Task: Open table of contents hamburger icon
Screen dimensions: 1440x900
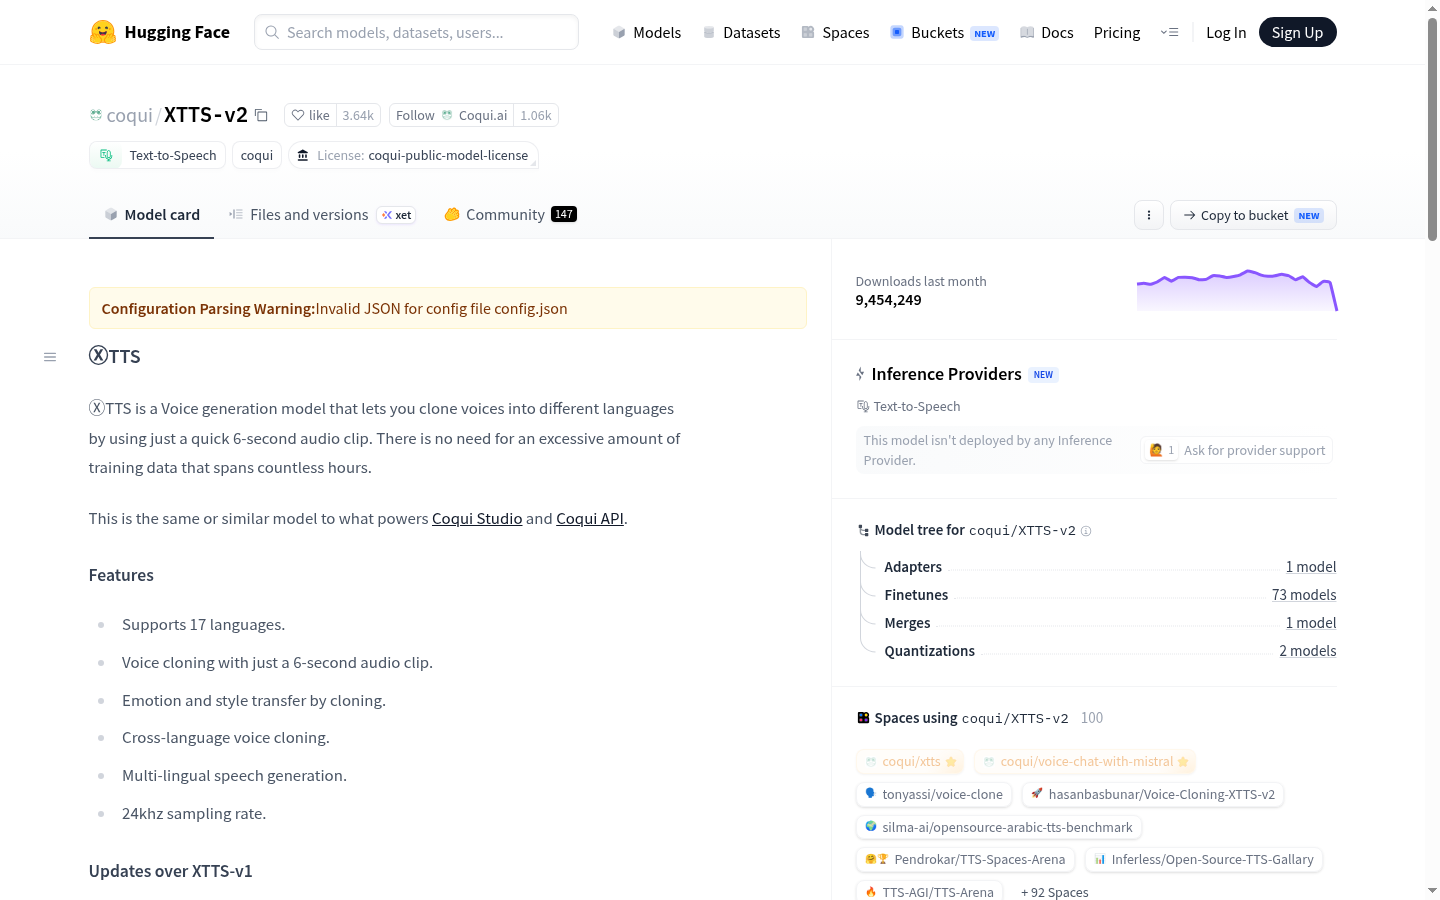Action: tap(50, 357)
